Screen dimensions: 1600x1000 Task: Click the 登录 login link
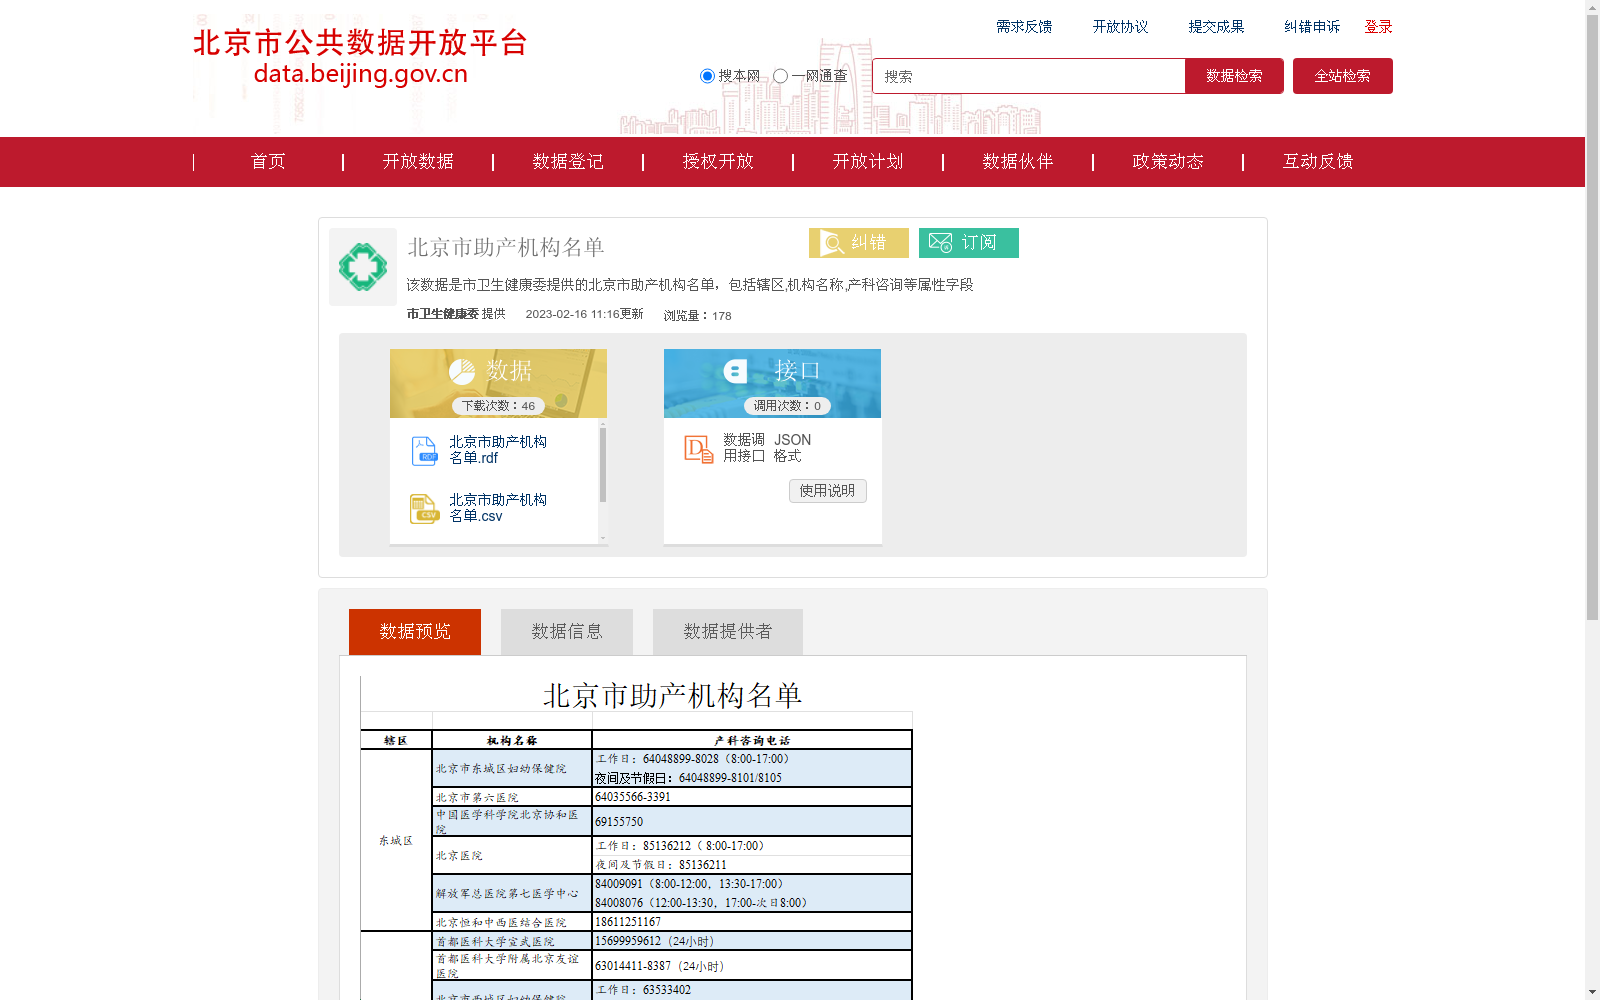pyautogui.click(x=1378, y=27)
